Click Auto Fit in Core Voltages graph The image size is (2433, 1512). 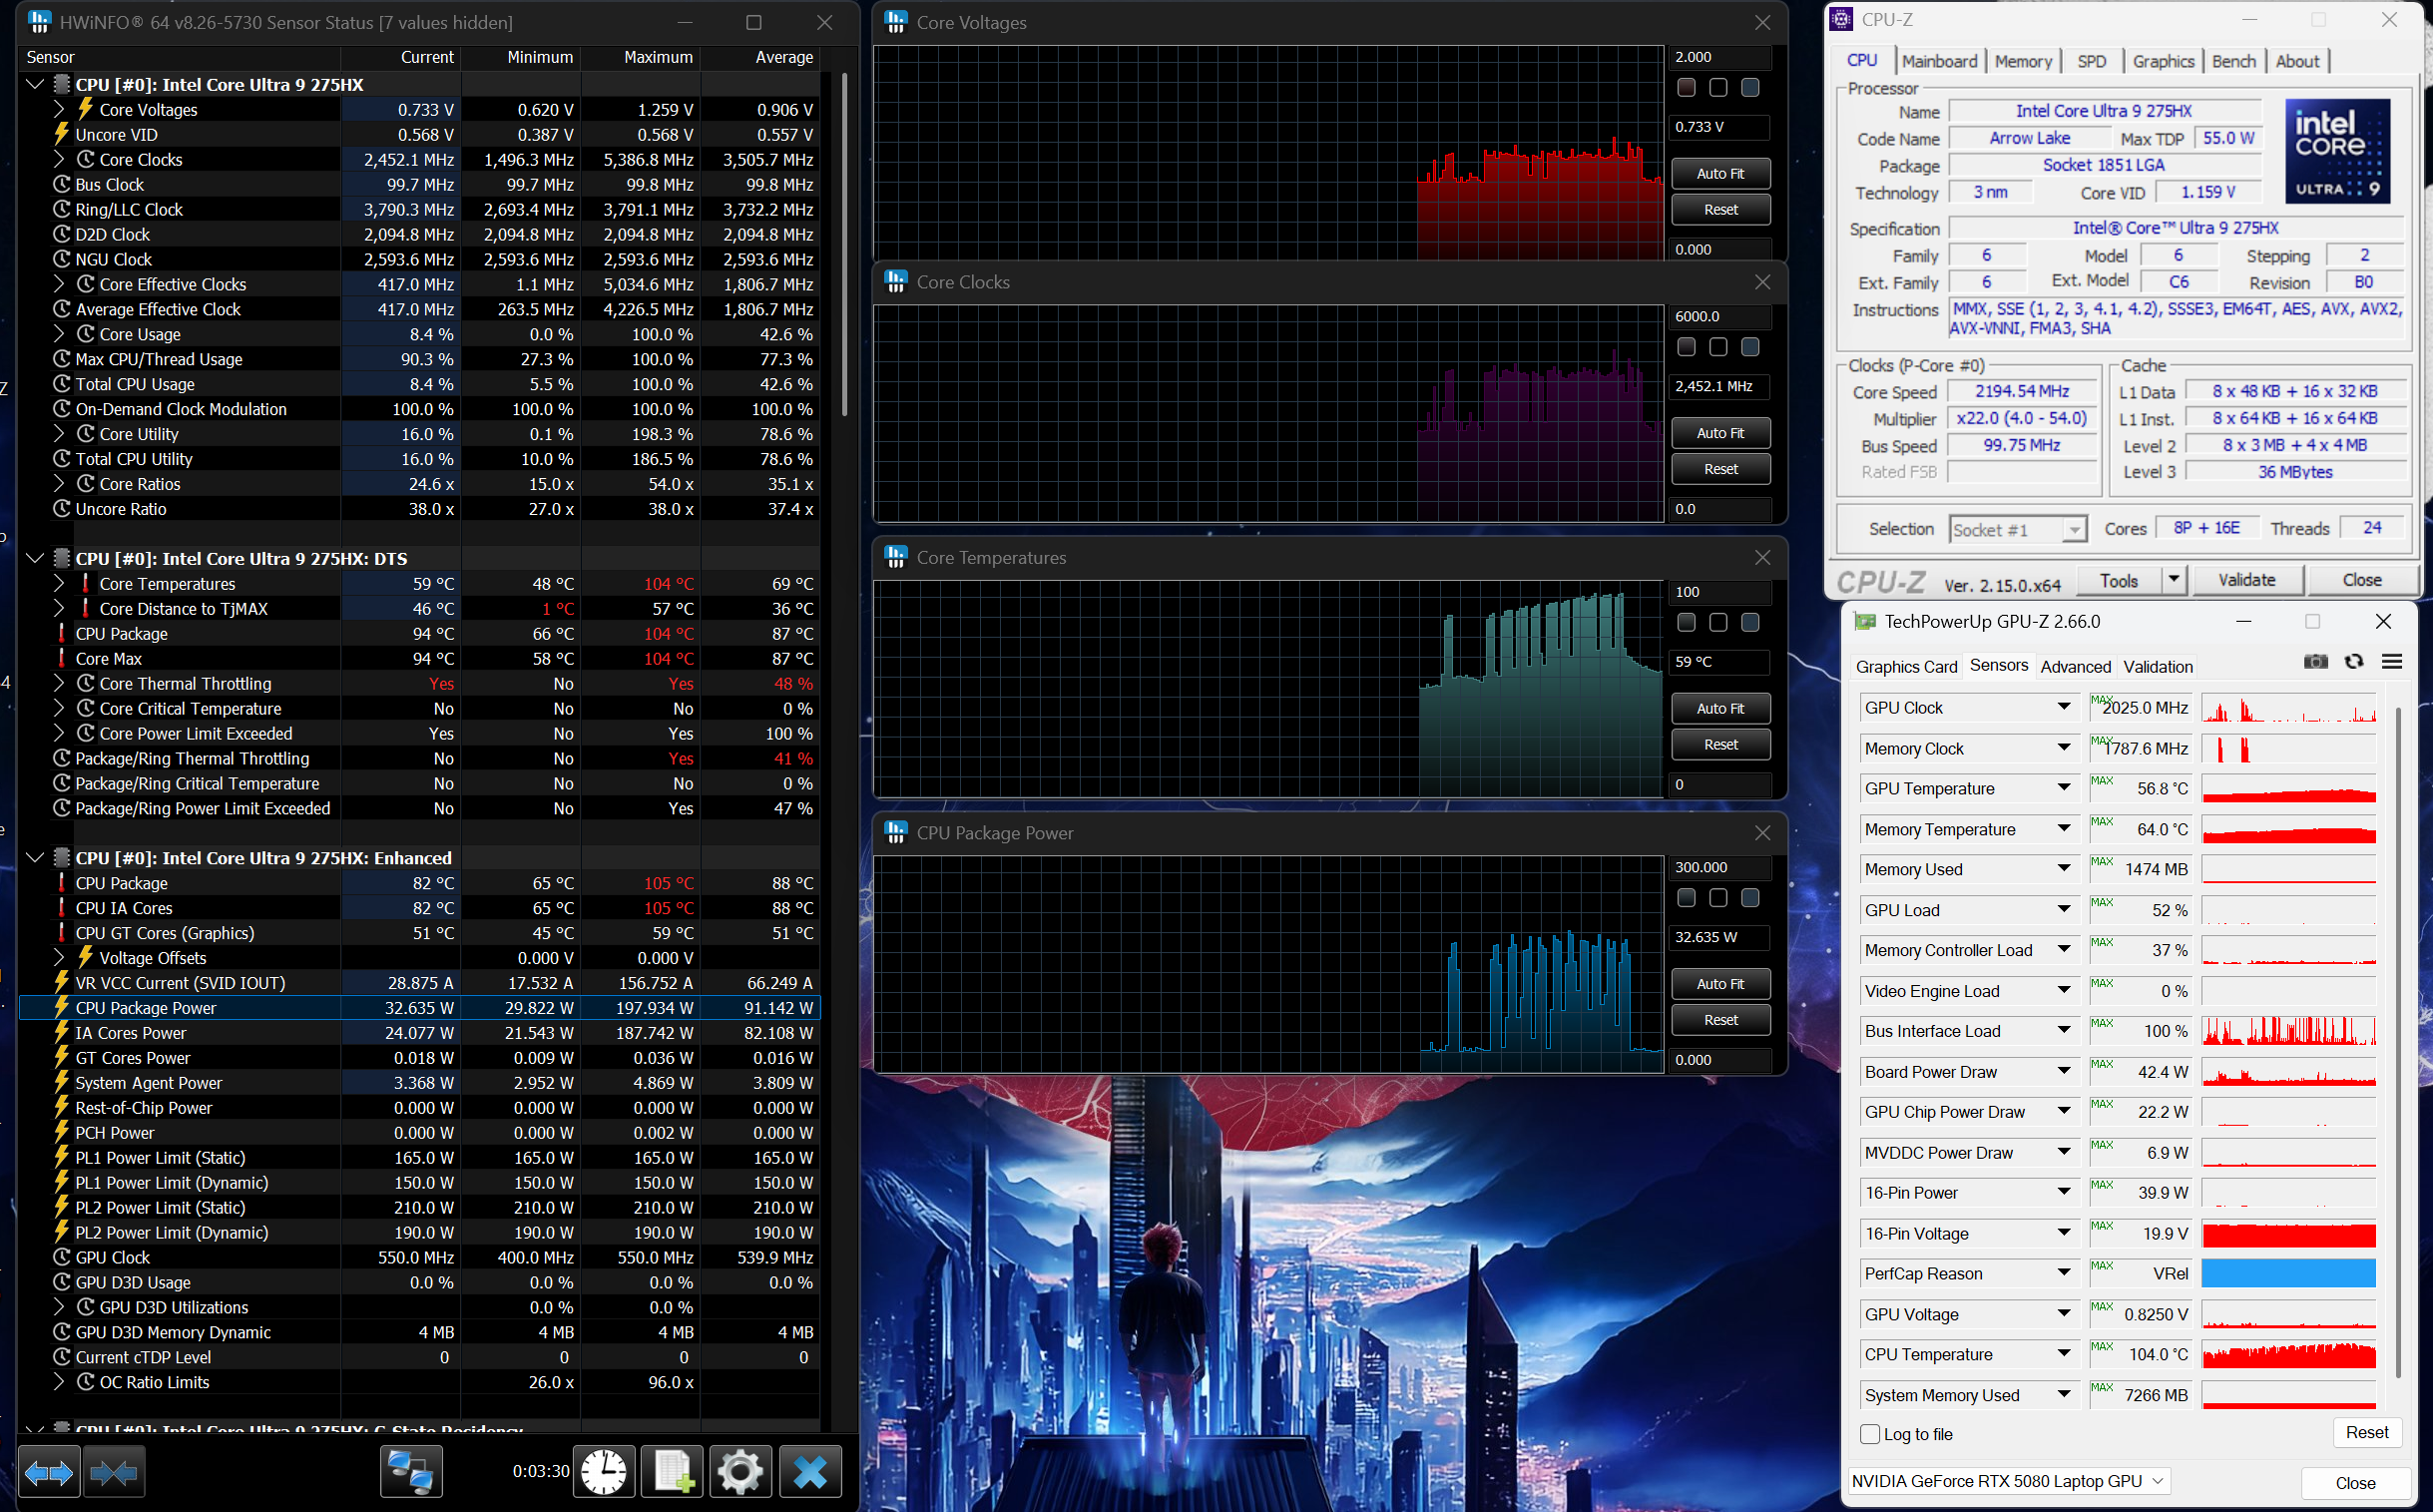(x=1720, y=173)
